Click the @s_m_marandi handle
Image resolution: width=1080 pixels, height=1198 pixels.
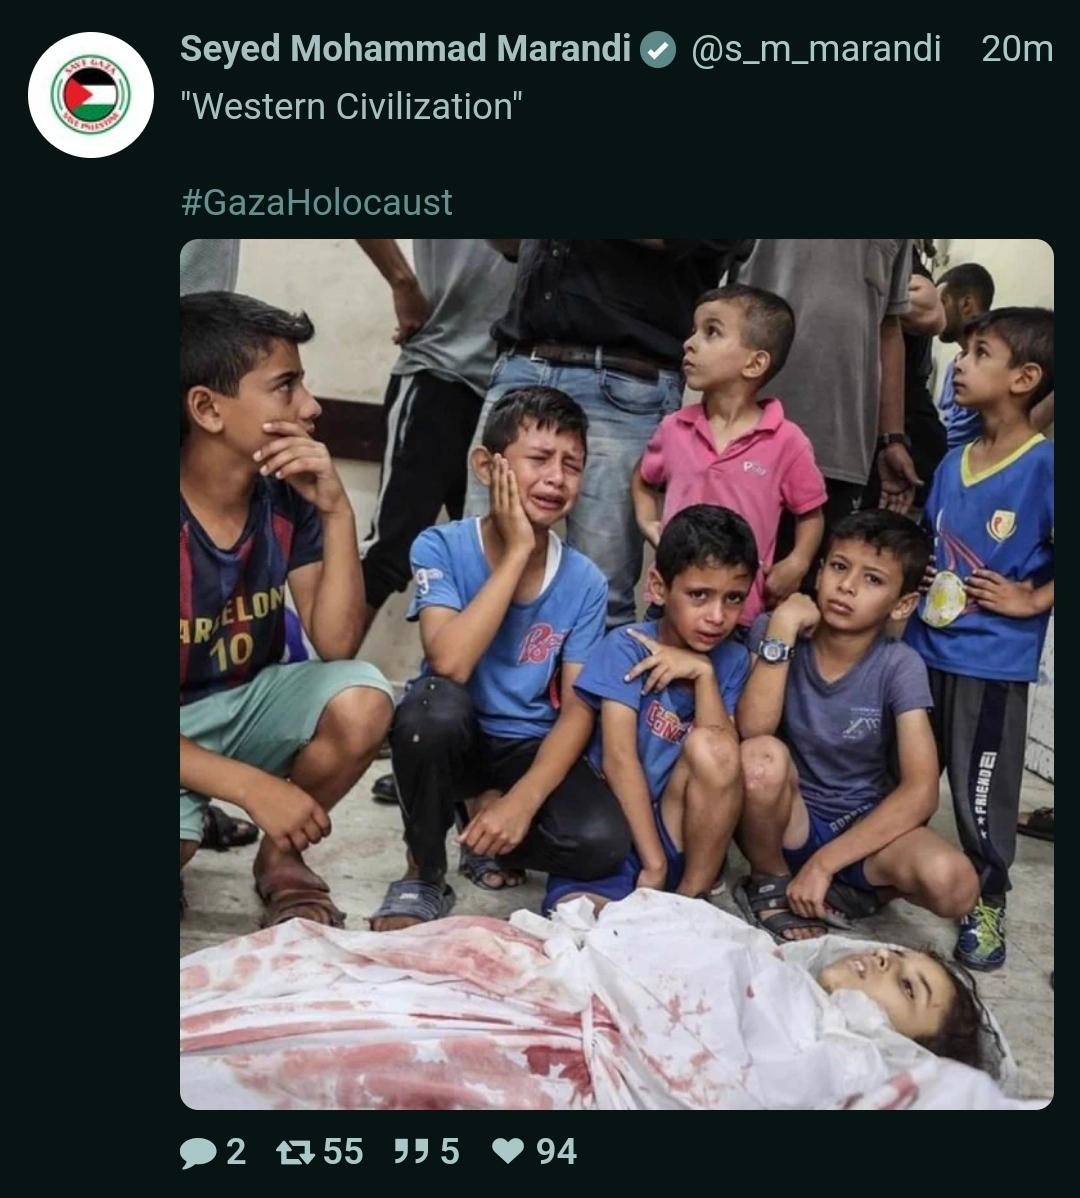click(x=816, y=48)
